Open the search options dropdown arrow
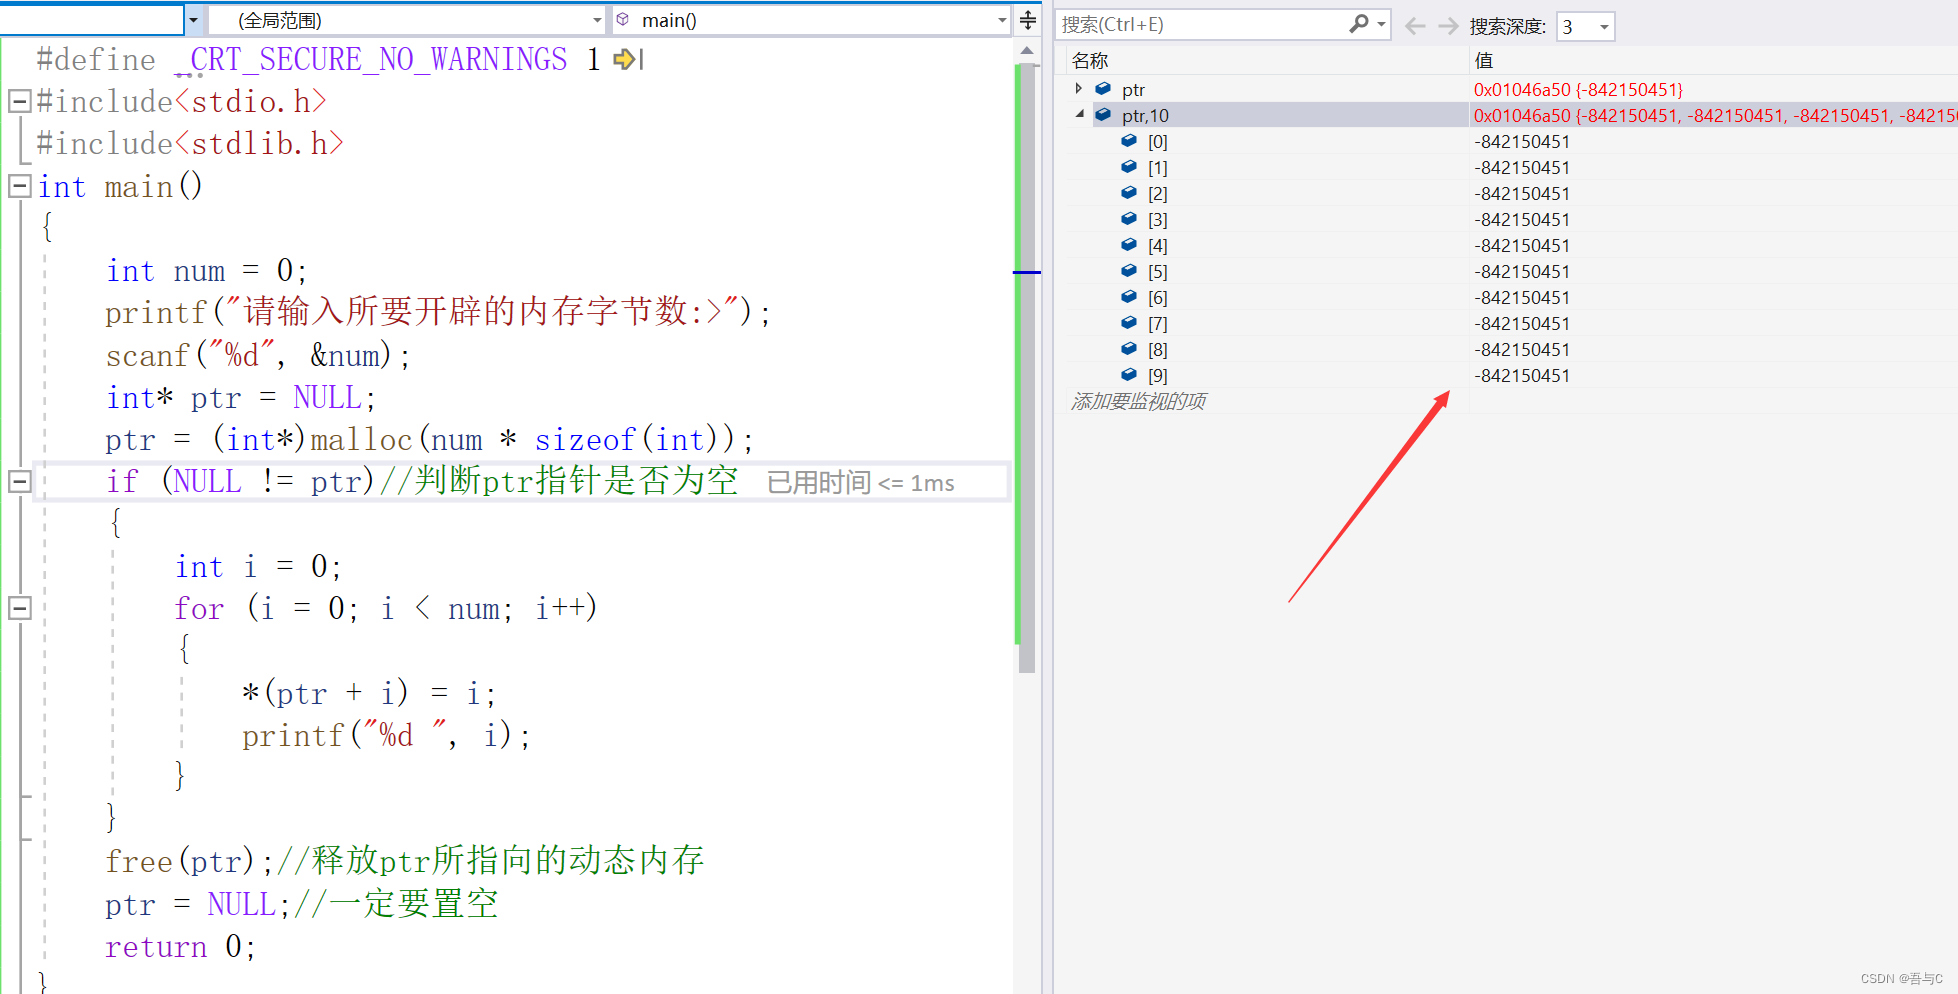 [1381, 25]
